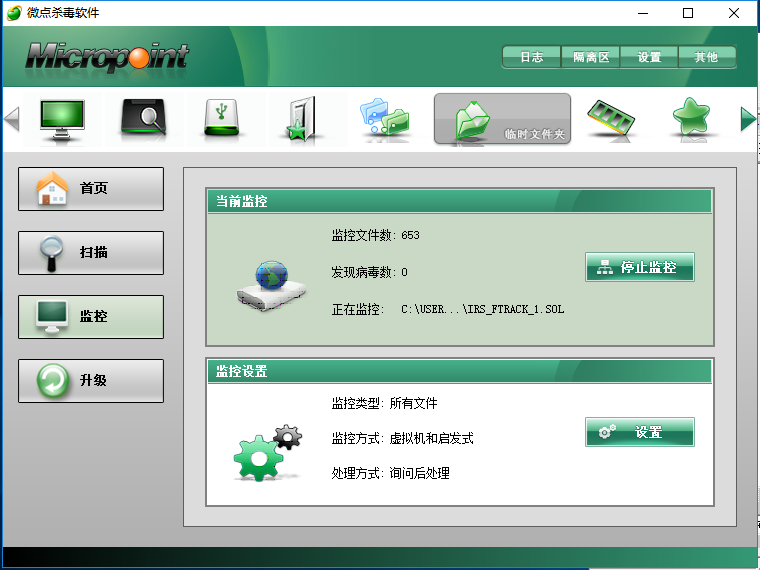
Task: Select the green star icon
Action: click(691, 117)
